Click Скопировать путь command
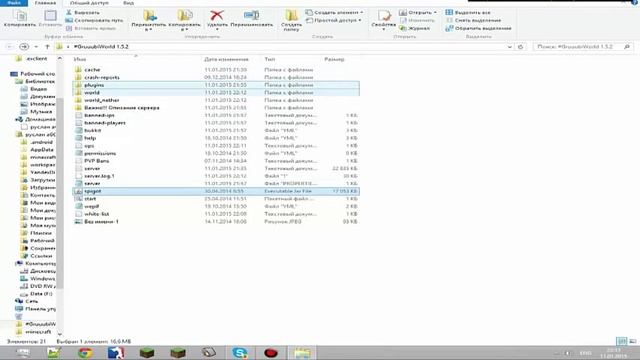Viewport: 640px width, 360px height. click(94, 20)
